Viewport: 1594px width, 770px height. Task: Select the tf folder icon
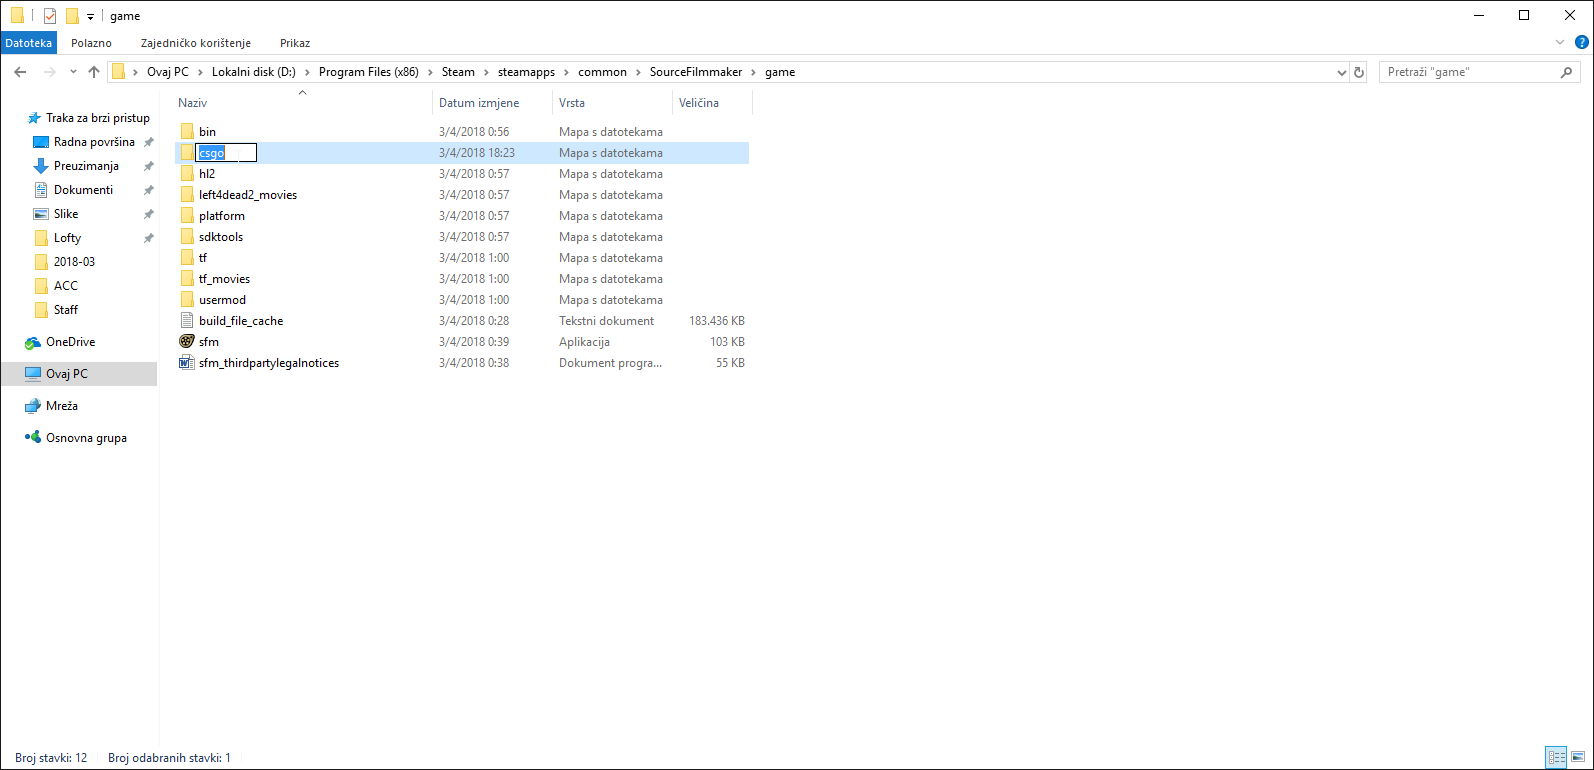(x=187, y=257)
